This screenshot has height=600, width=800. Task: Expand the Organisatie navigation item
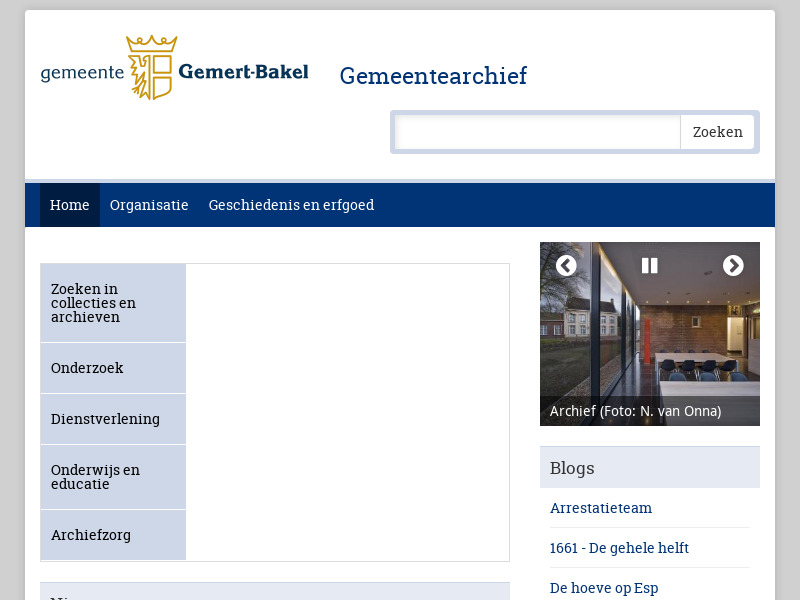(149, 205)
